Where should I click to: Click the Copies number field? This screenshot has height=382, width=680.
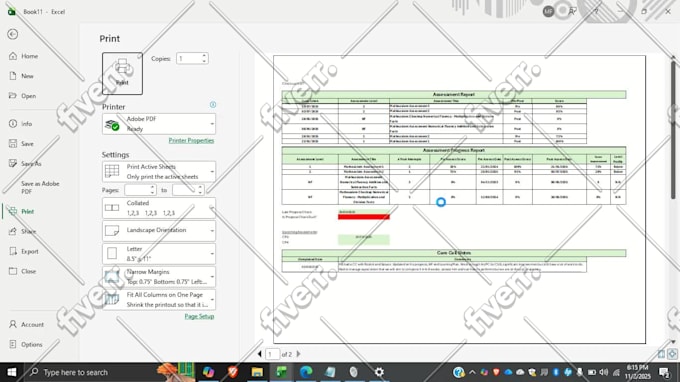pos(188,58)
